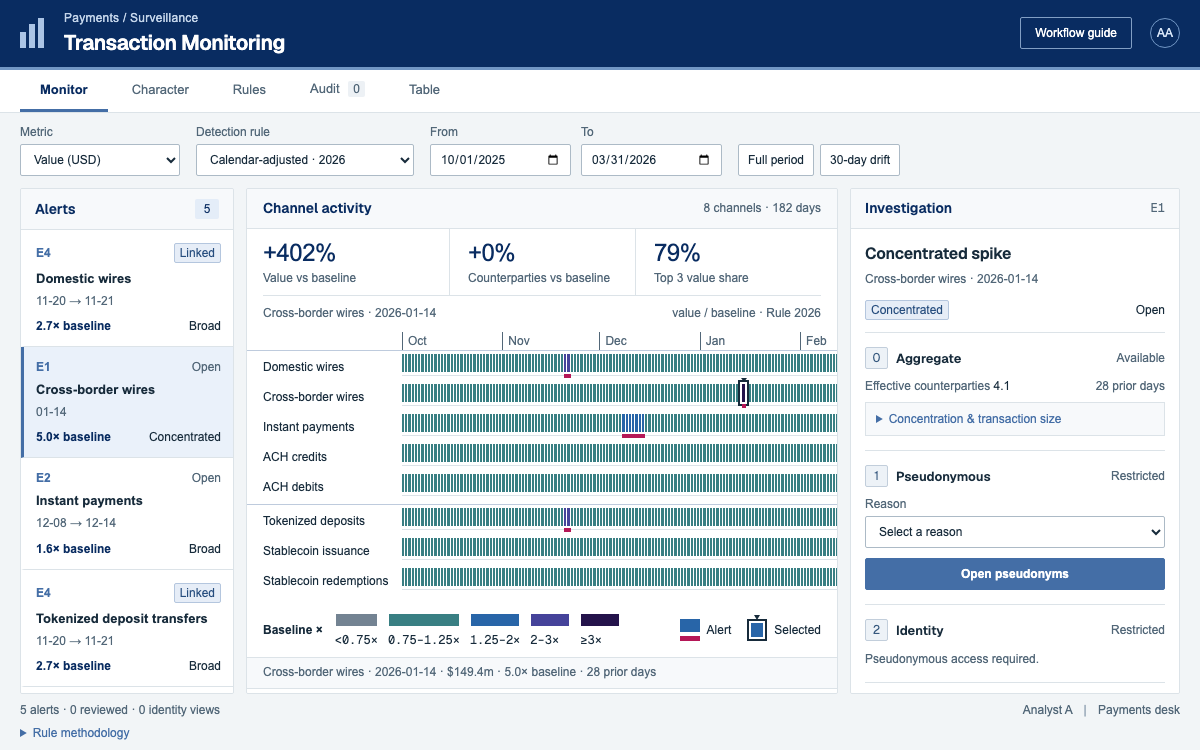Switch to the Monitor tab
Viewport: 1200px width, 750px height.
(64, 89)
